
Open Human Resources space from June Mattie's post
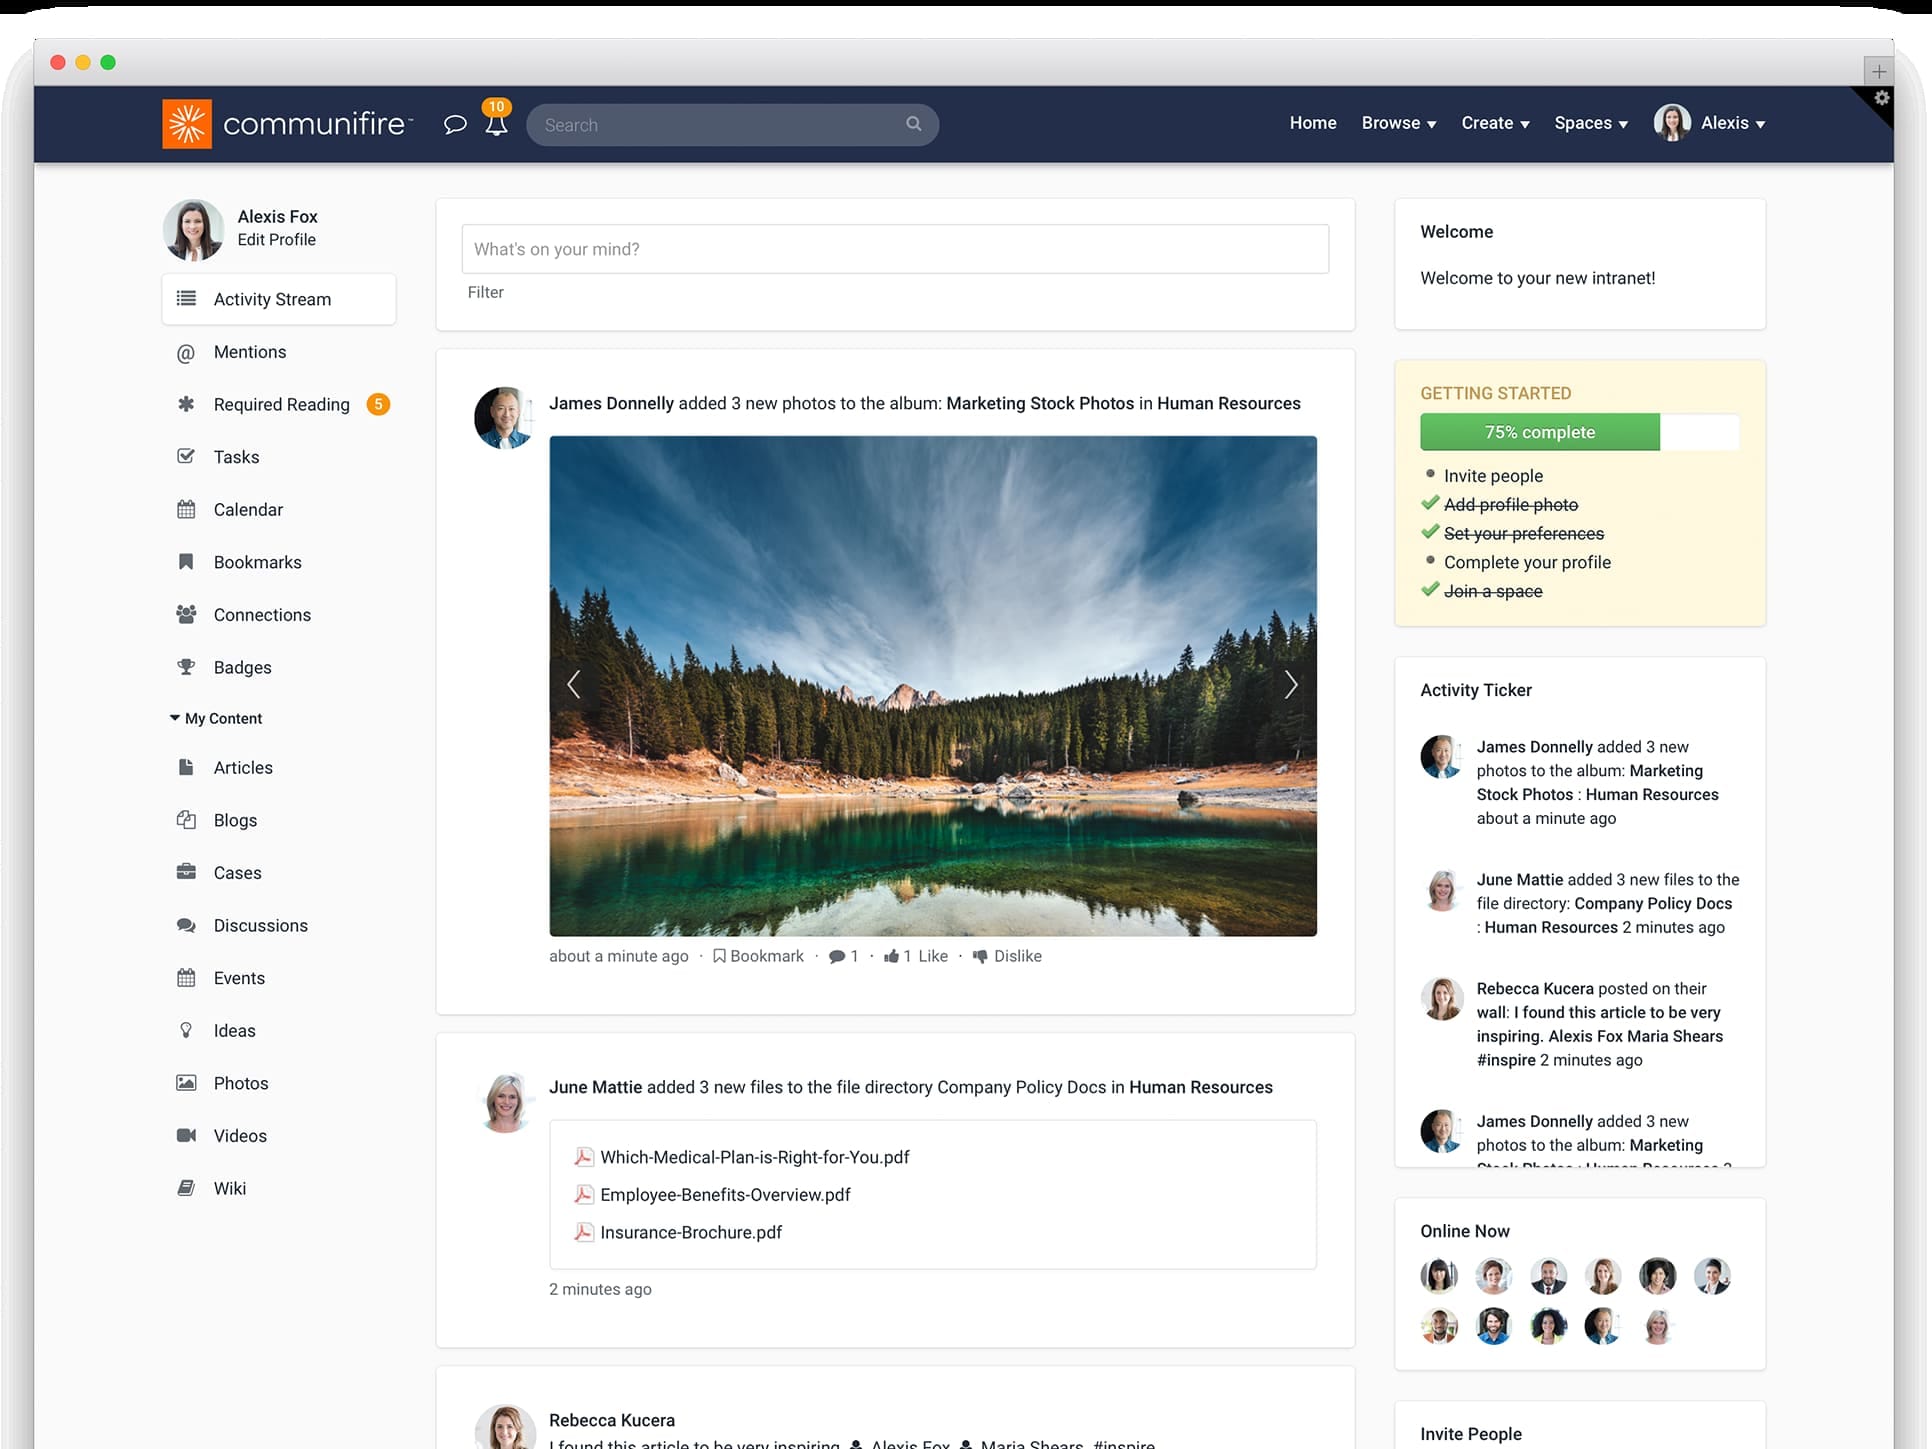coord(1200,1087)
